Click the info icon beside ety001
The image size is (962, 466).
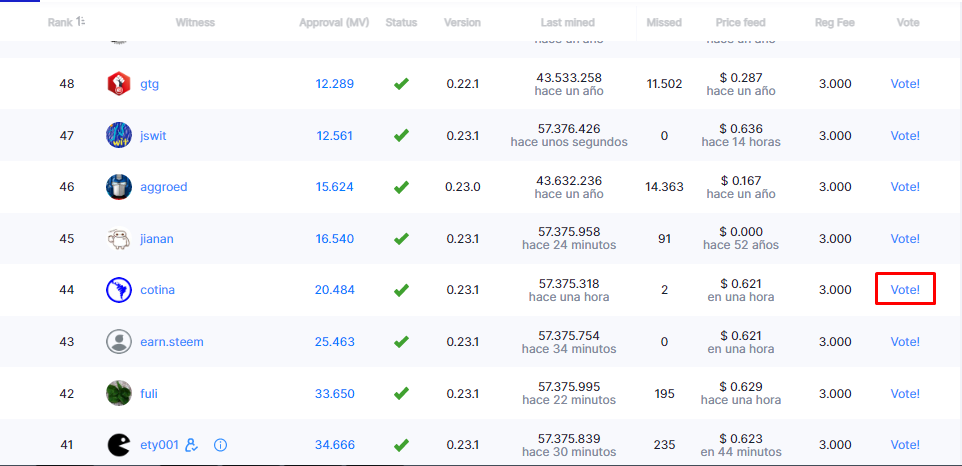pyautogui.click(x=221, y=445)
